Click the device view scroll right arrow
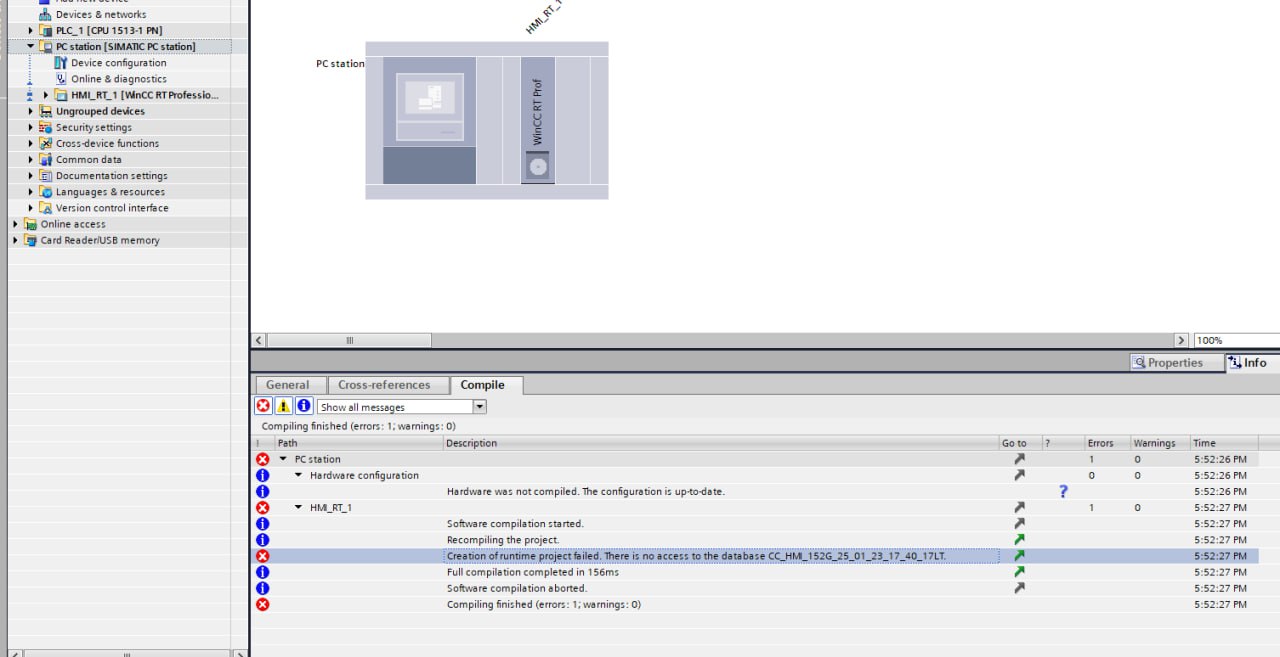This screenshot has width=1280, height=657. [x=1182, y=340]
